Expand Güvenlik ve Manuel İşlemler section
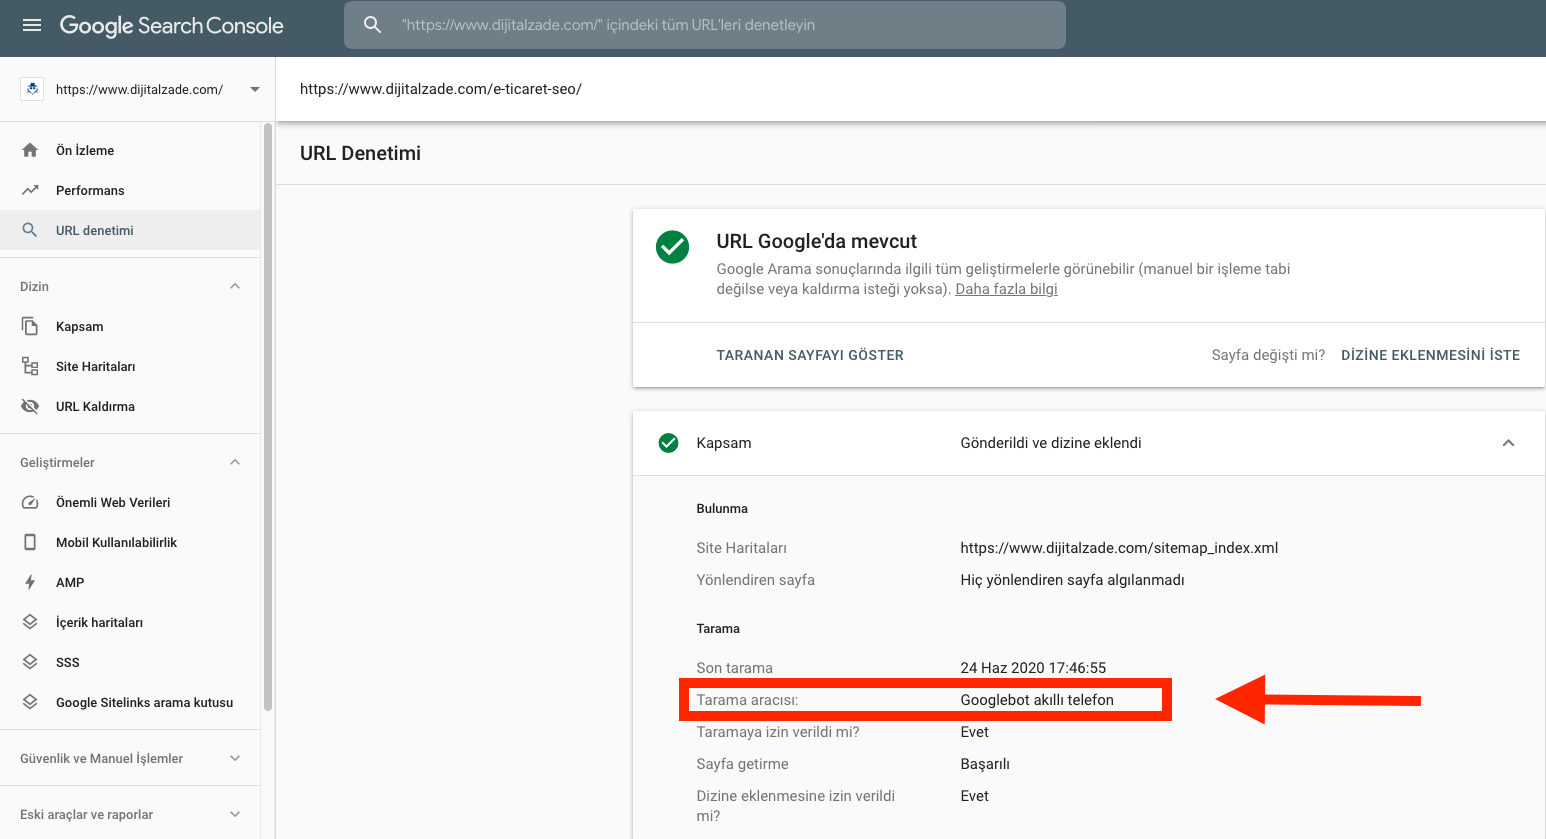This screenshot has width=1546, height=839. (235, 758)
